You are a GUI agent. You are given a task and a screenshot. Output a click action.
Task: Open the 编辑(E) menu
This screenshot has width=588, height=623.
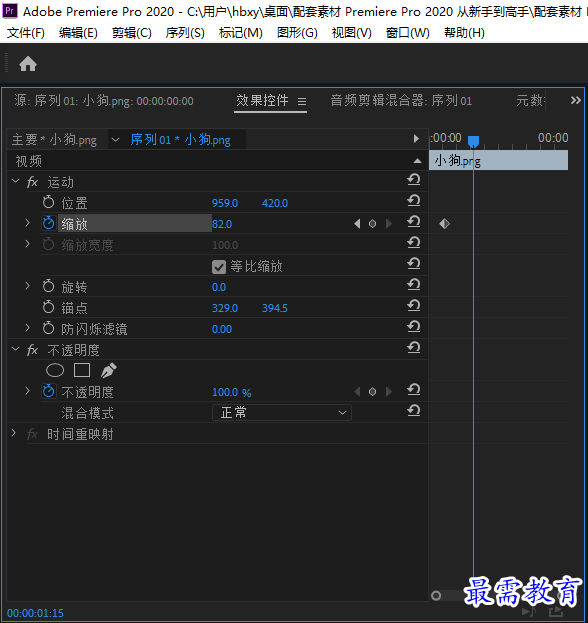point(78,33)
